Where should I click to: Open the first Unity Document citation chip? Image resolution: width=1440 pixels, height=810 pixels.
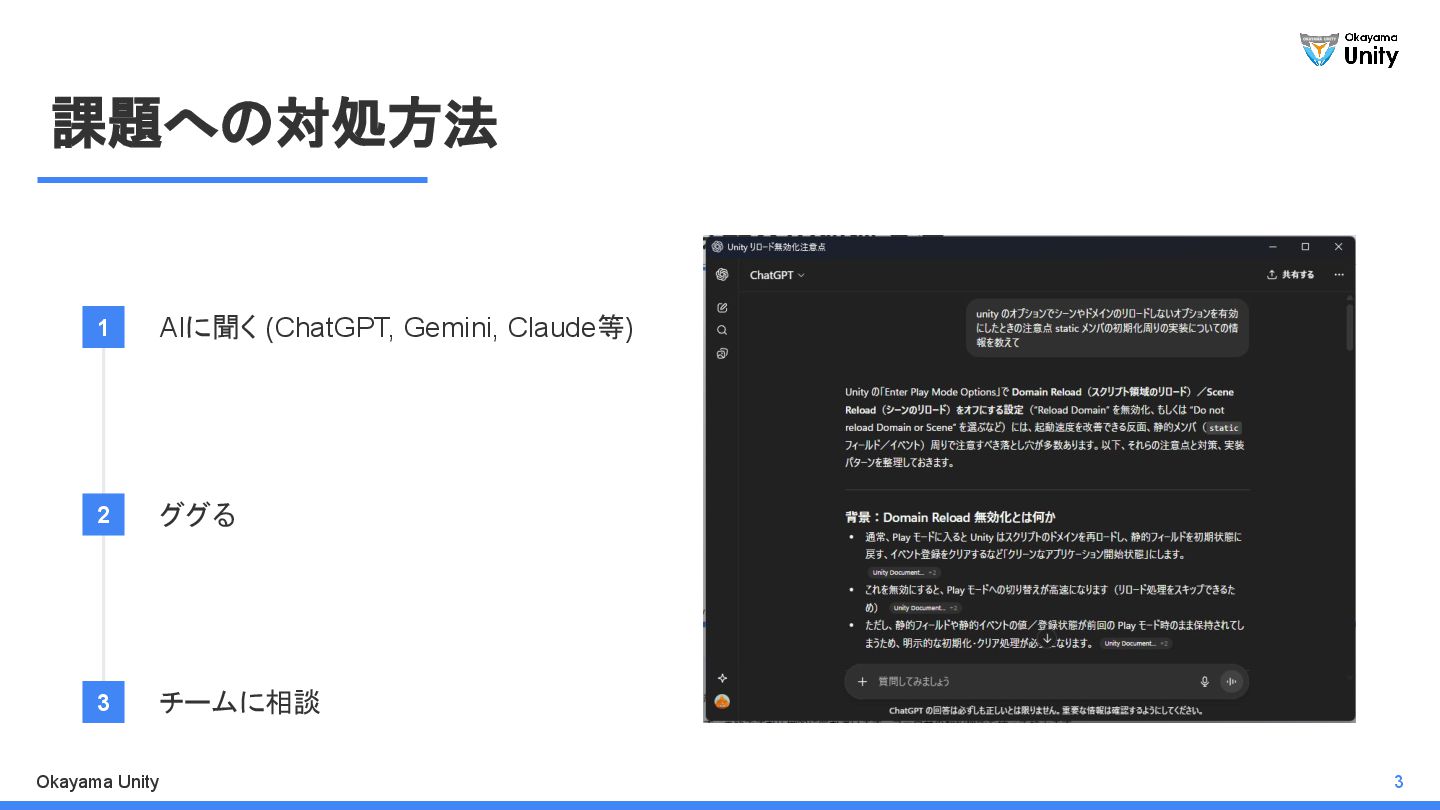[904, 572]
